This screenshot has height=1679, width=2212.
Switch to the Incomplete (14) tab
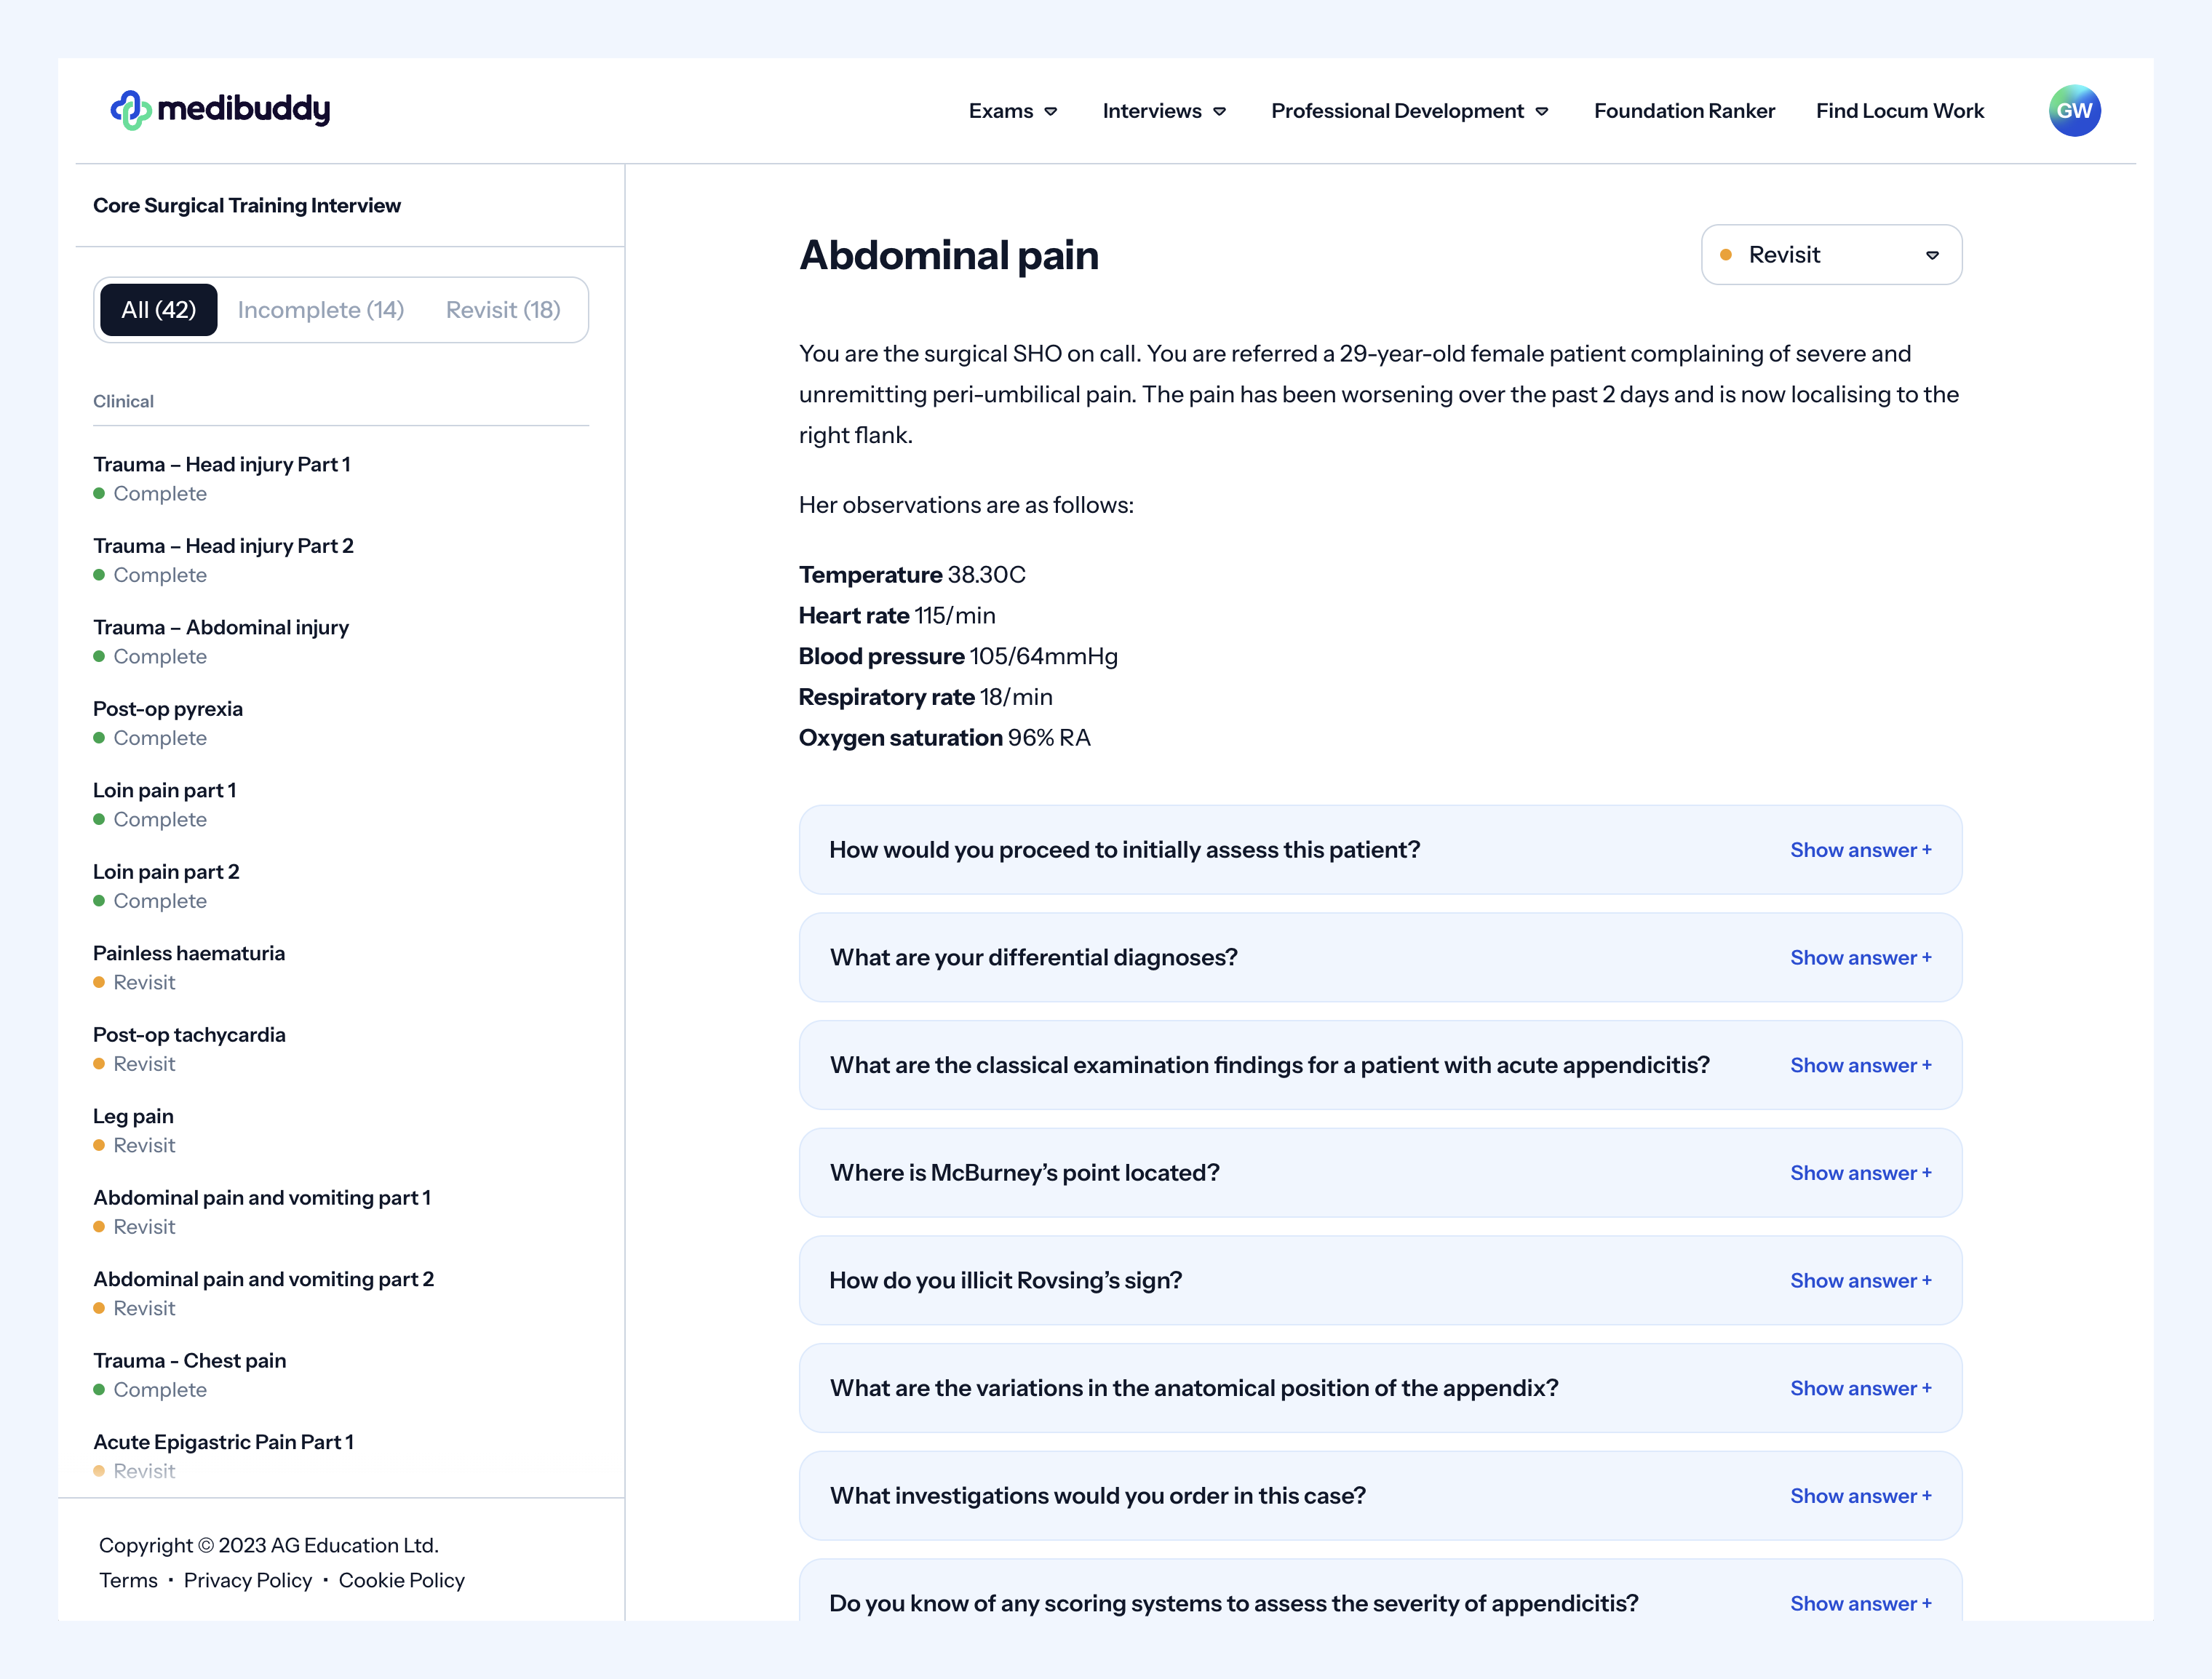point(321,310)
